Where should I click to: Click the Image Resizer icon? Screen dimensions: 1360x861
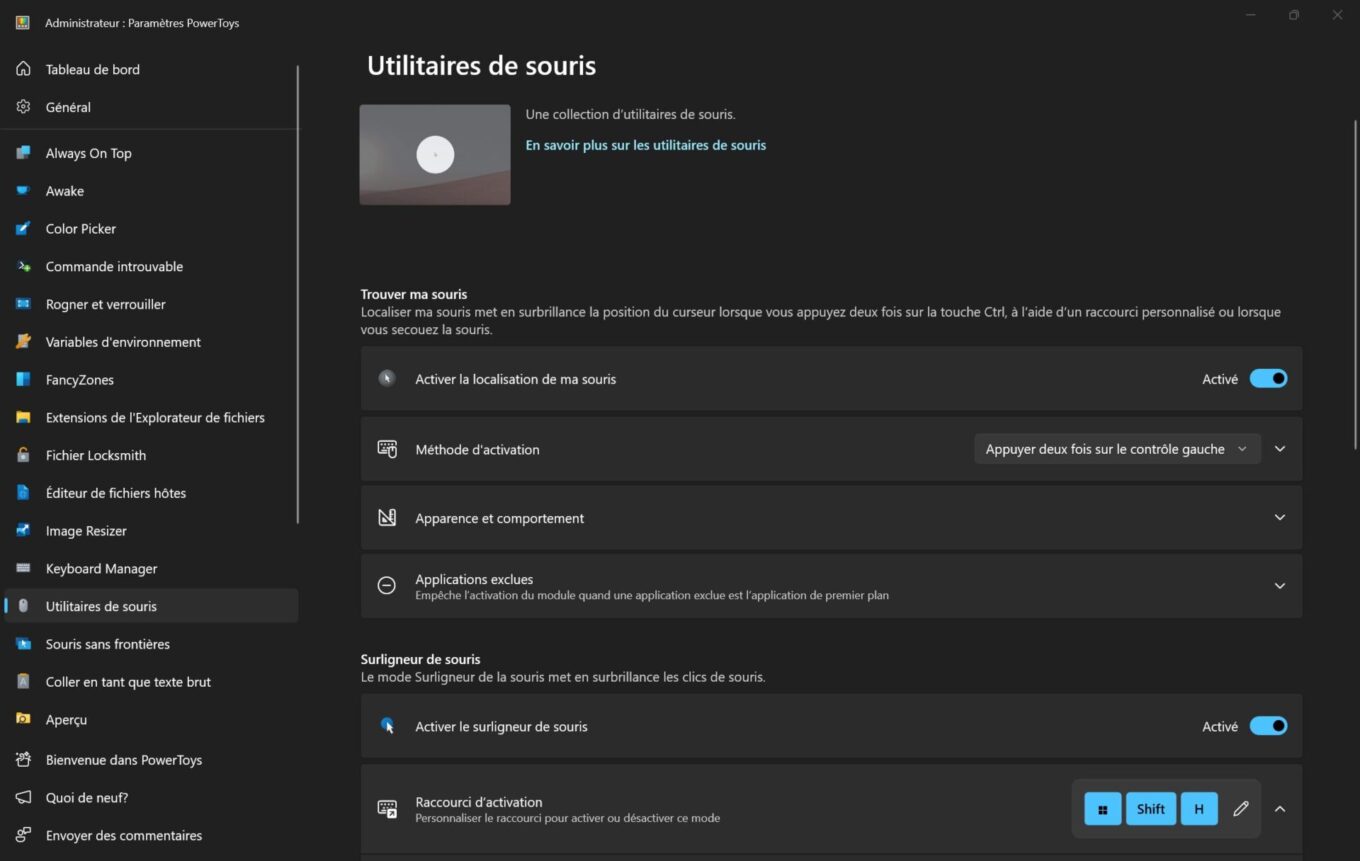(23, 531)
